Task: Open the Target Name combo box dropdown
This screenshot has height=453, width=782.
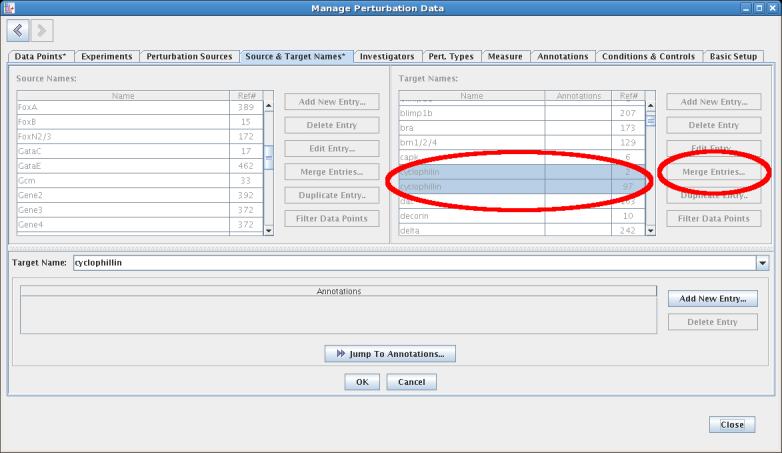Action: [x=762, y=263]
